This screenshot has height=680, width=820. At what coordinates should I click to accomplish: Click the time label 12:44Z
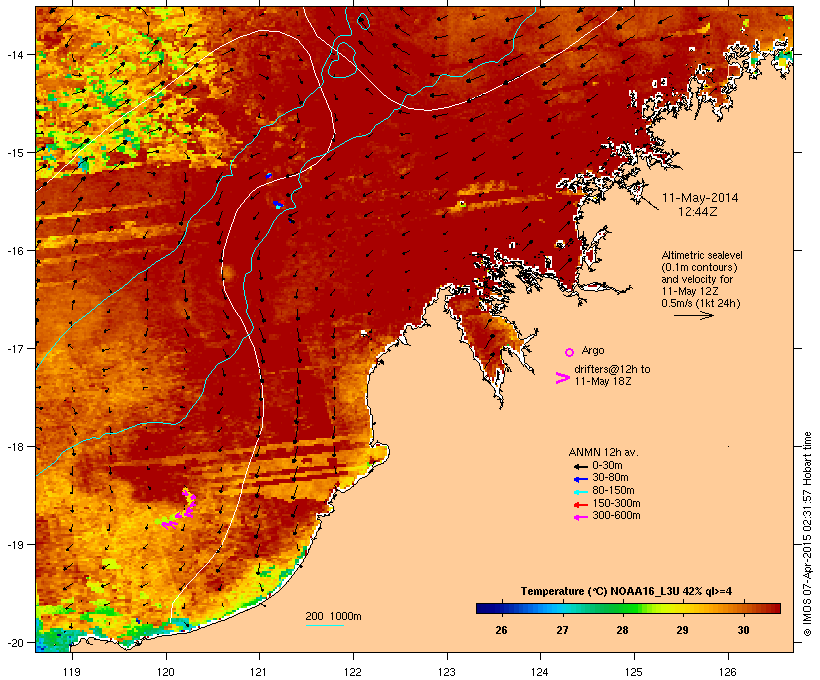coord(698,212)
